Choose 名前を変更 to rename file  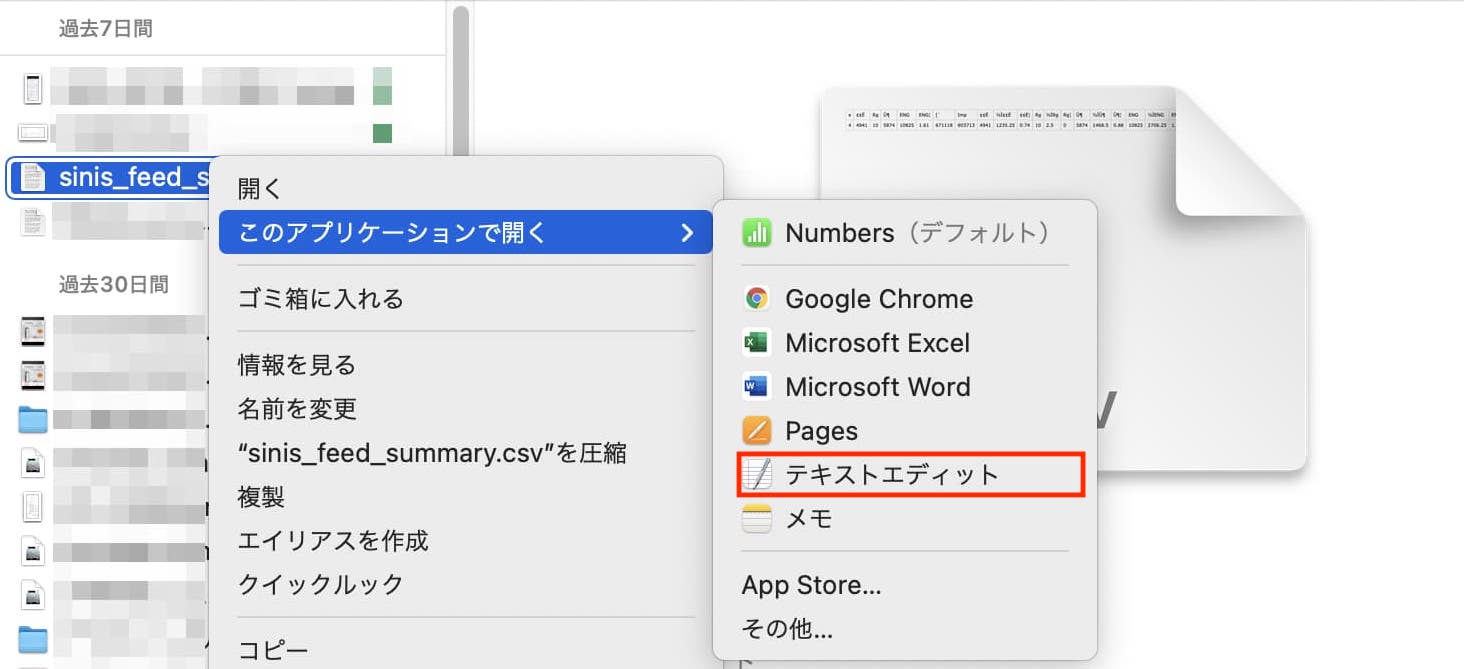tap(296, 409)
